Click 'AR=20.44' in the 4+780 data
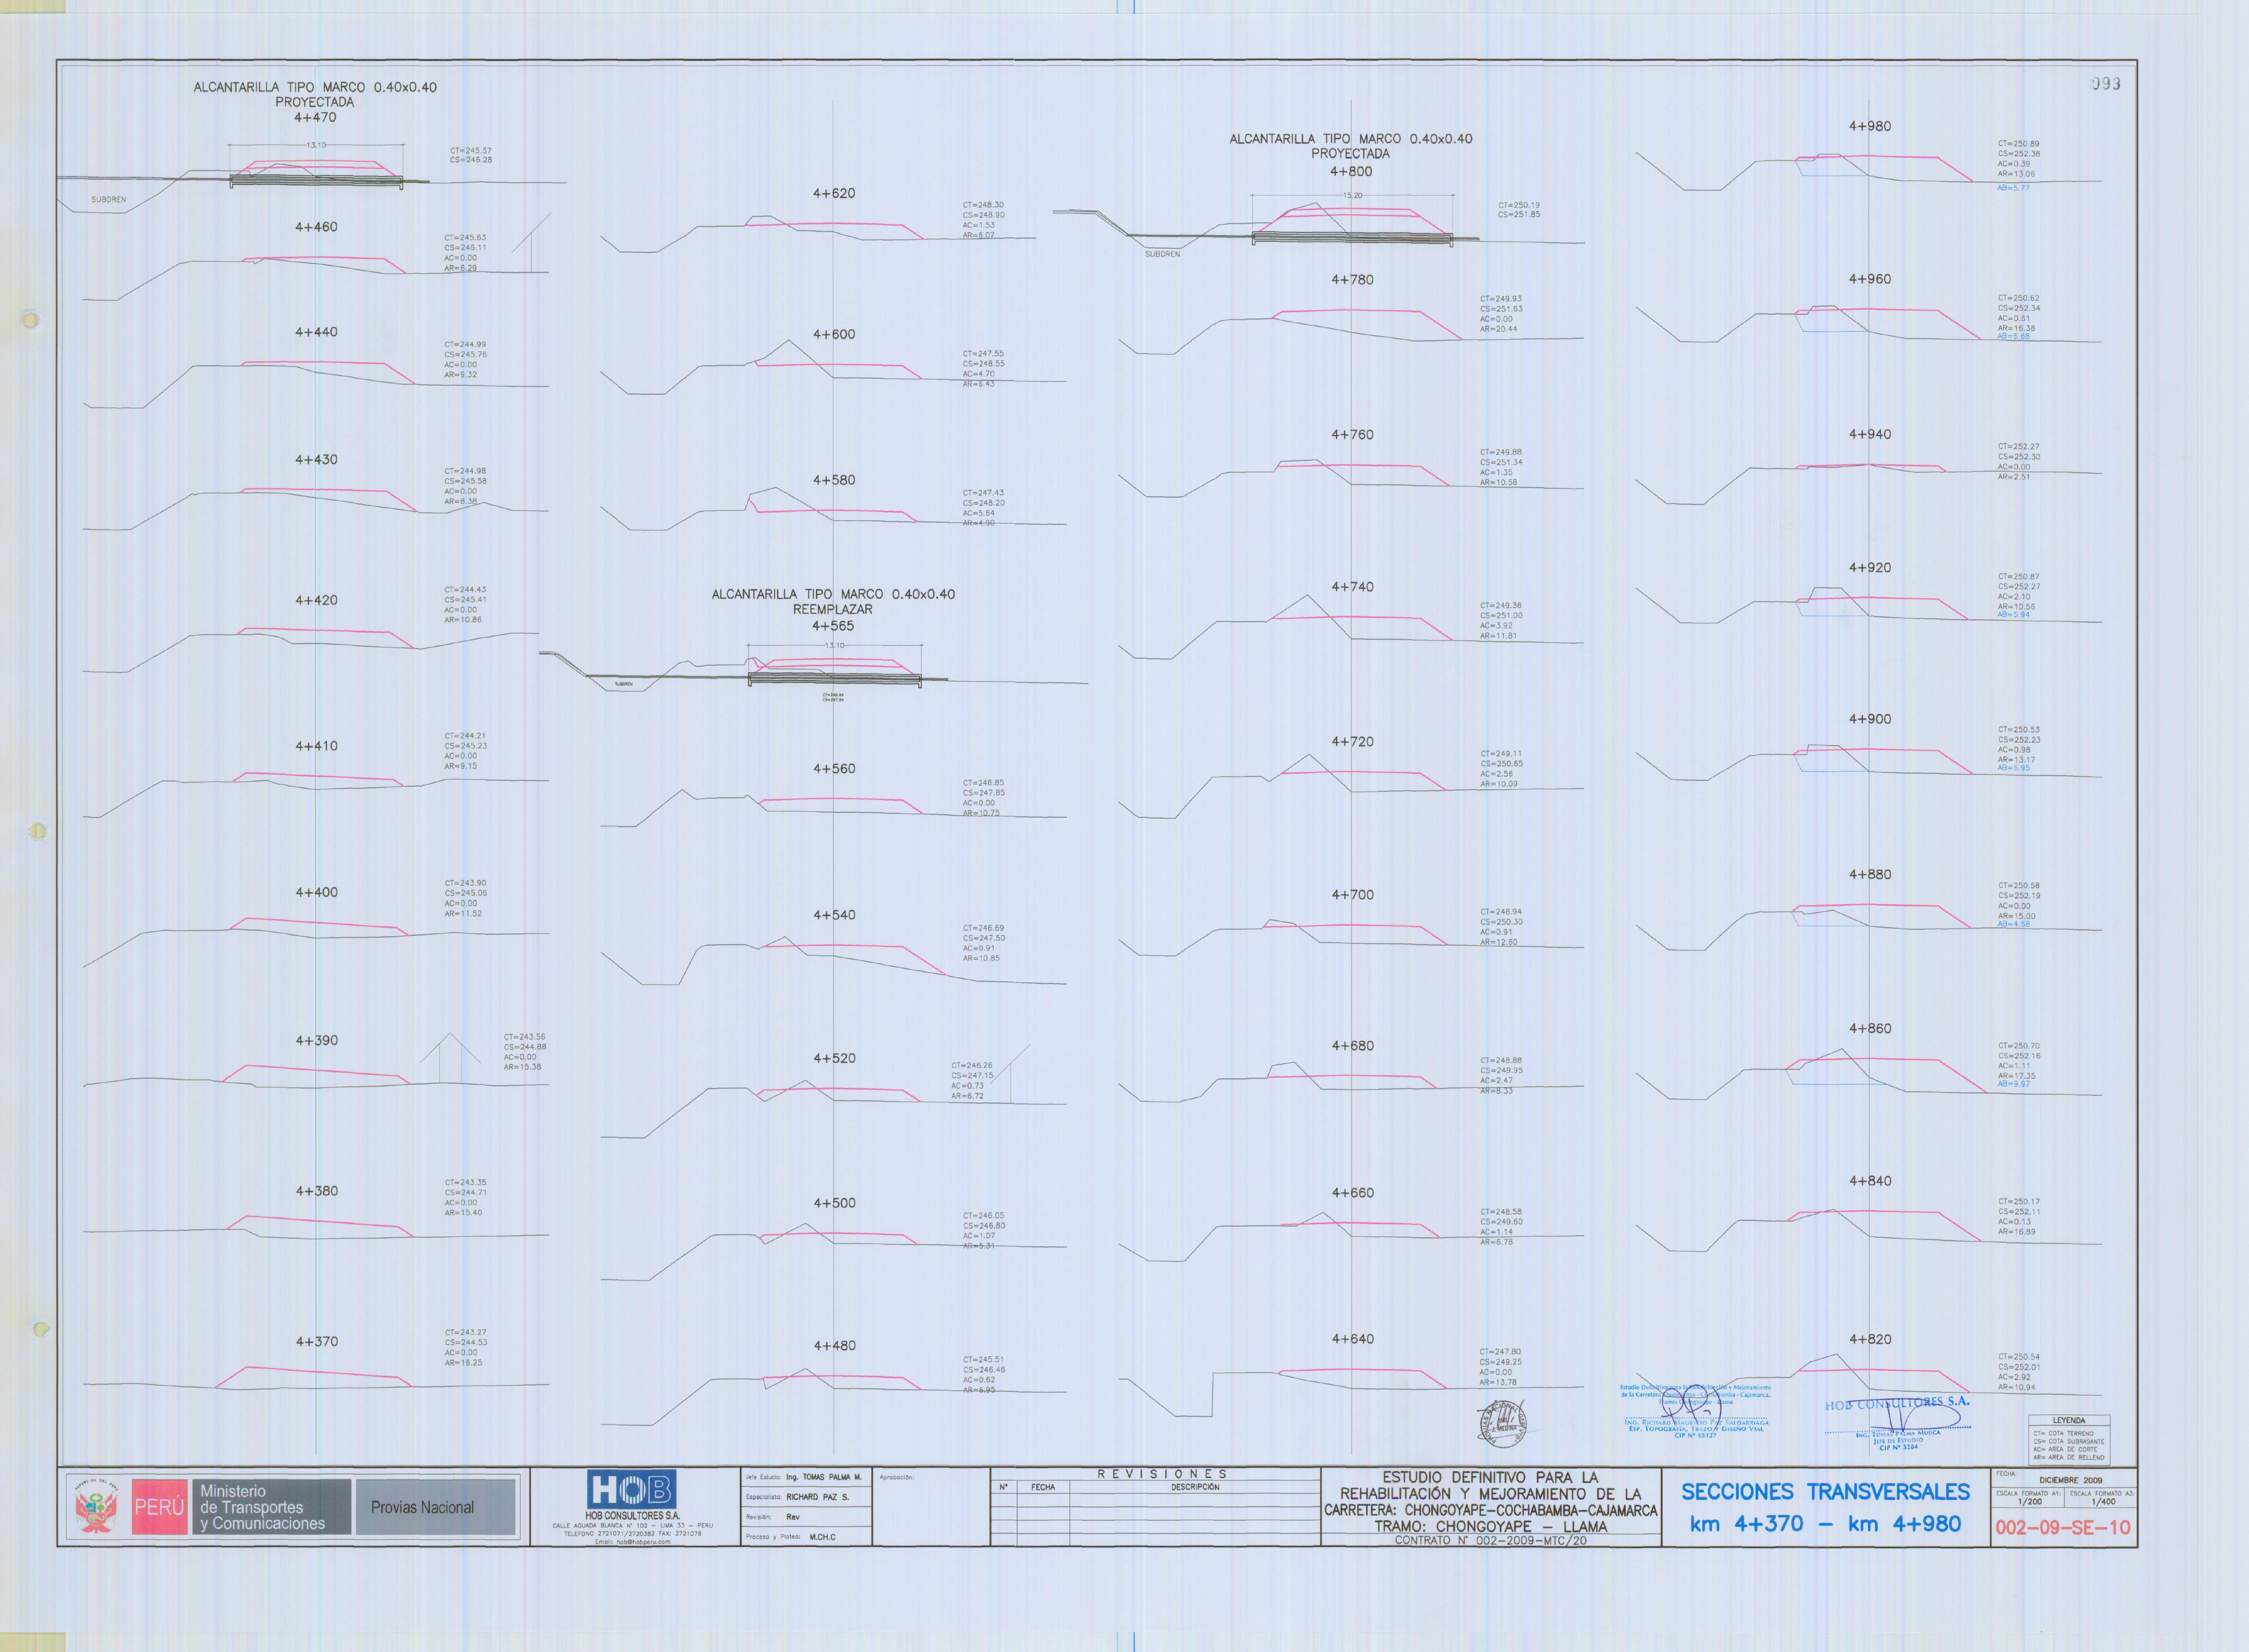The height and width of the screenshot is (1652, 2249). 1499,329
